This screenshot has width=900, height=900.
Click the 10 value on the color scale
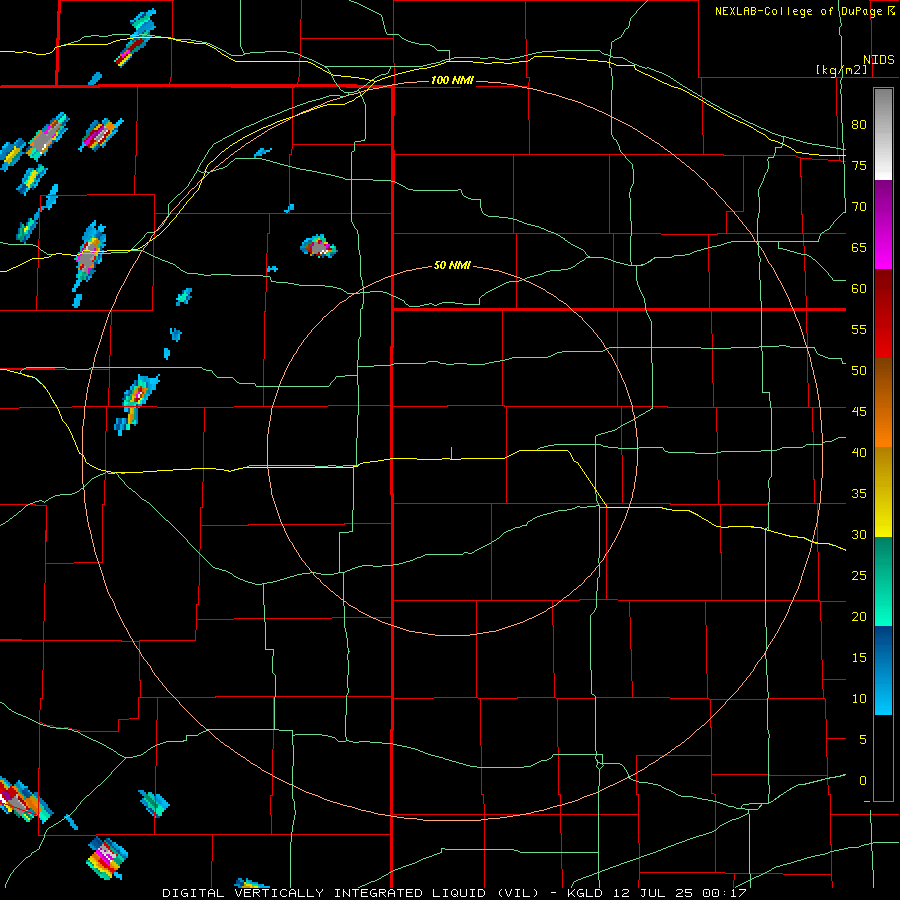(x=859, y=699)
